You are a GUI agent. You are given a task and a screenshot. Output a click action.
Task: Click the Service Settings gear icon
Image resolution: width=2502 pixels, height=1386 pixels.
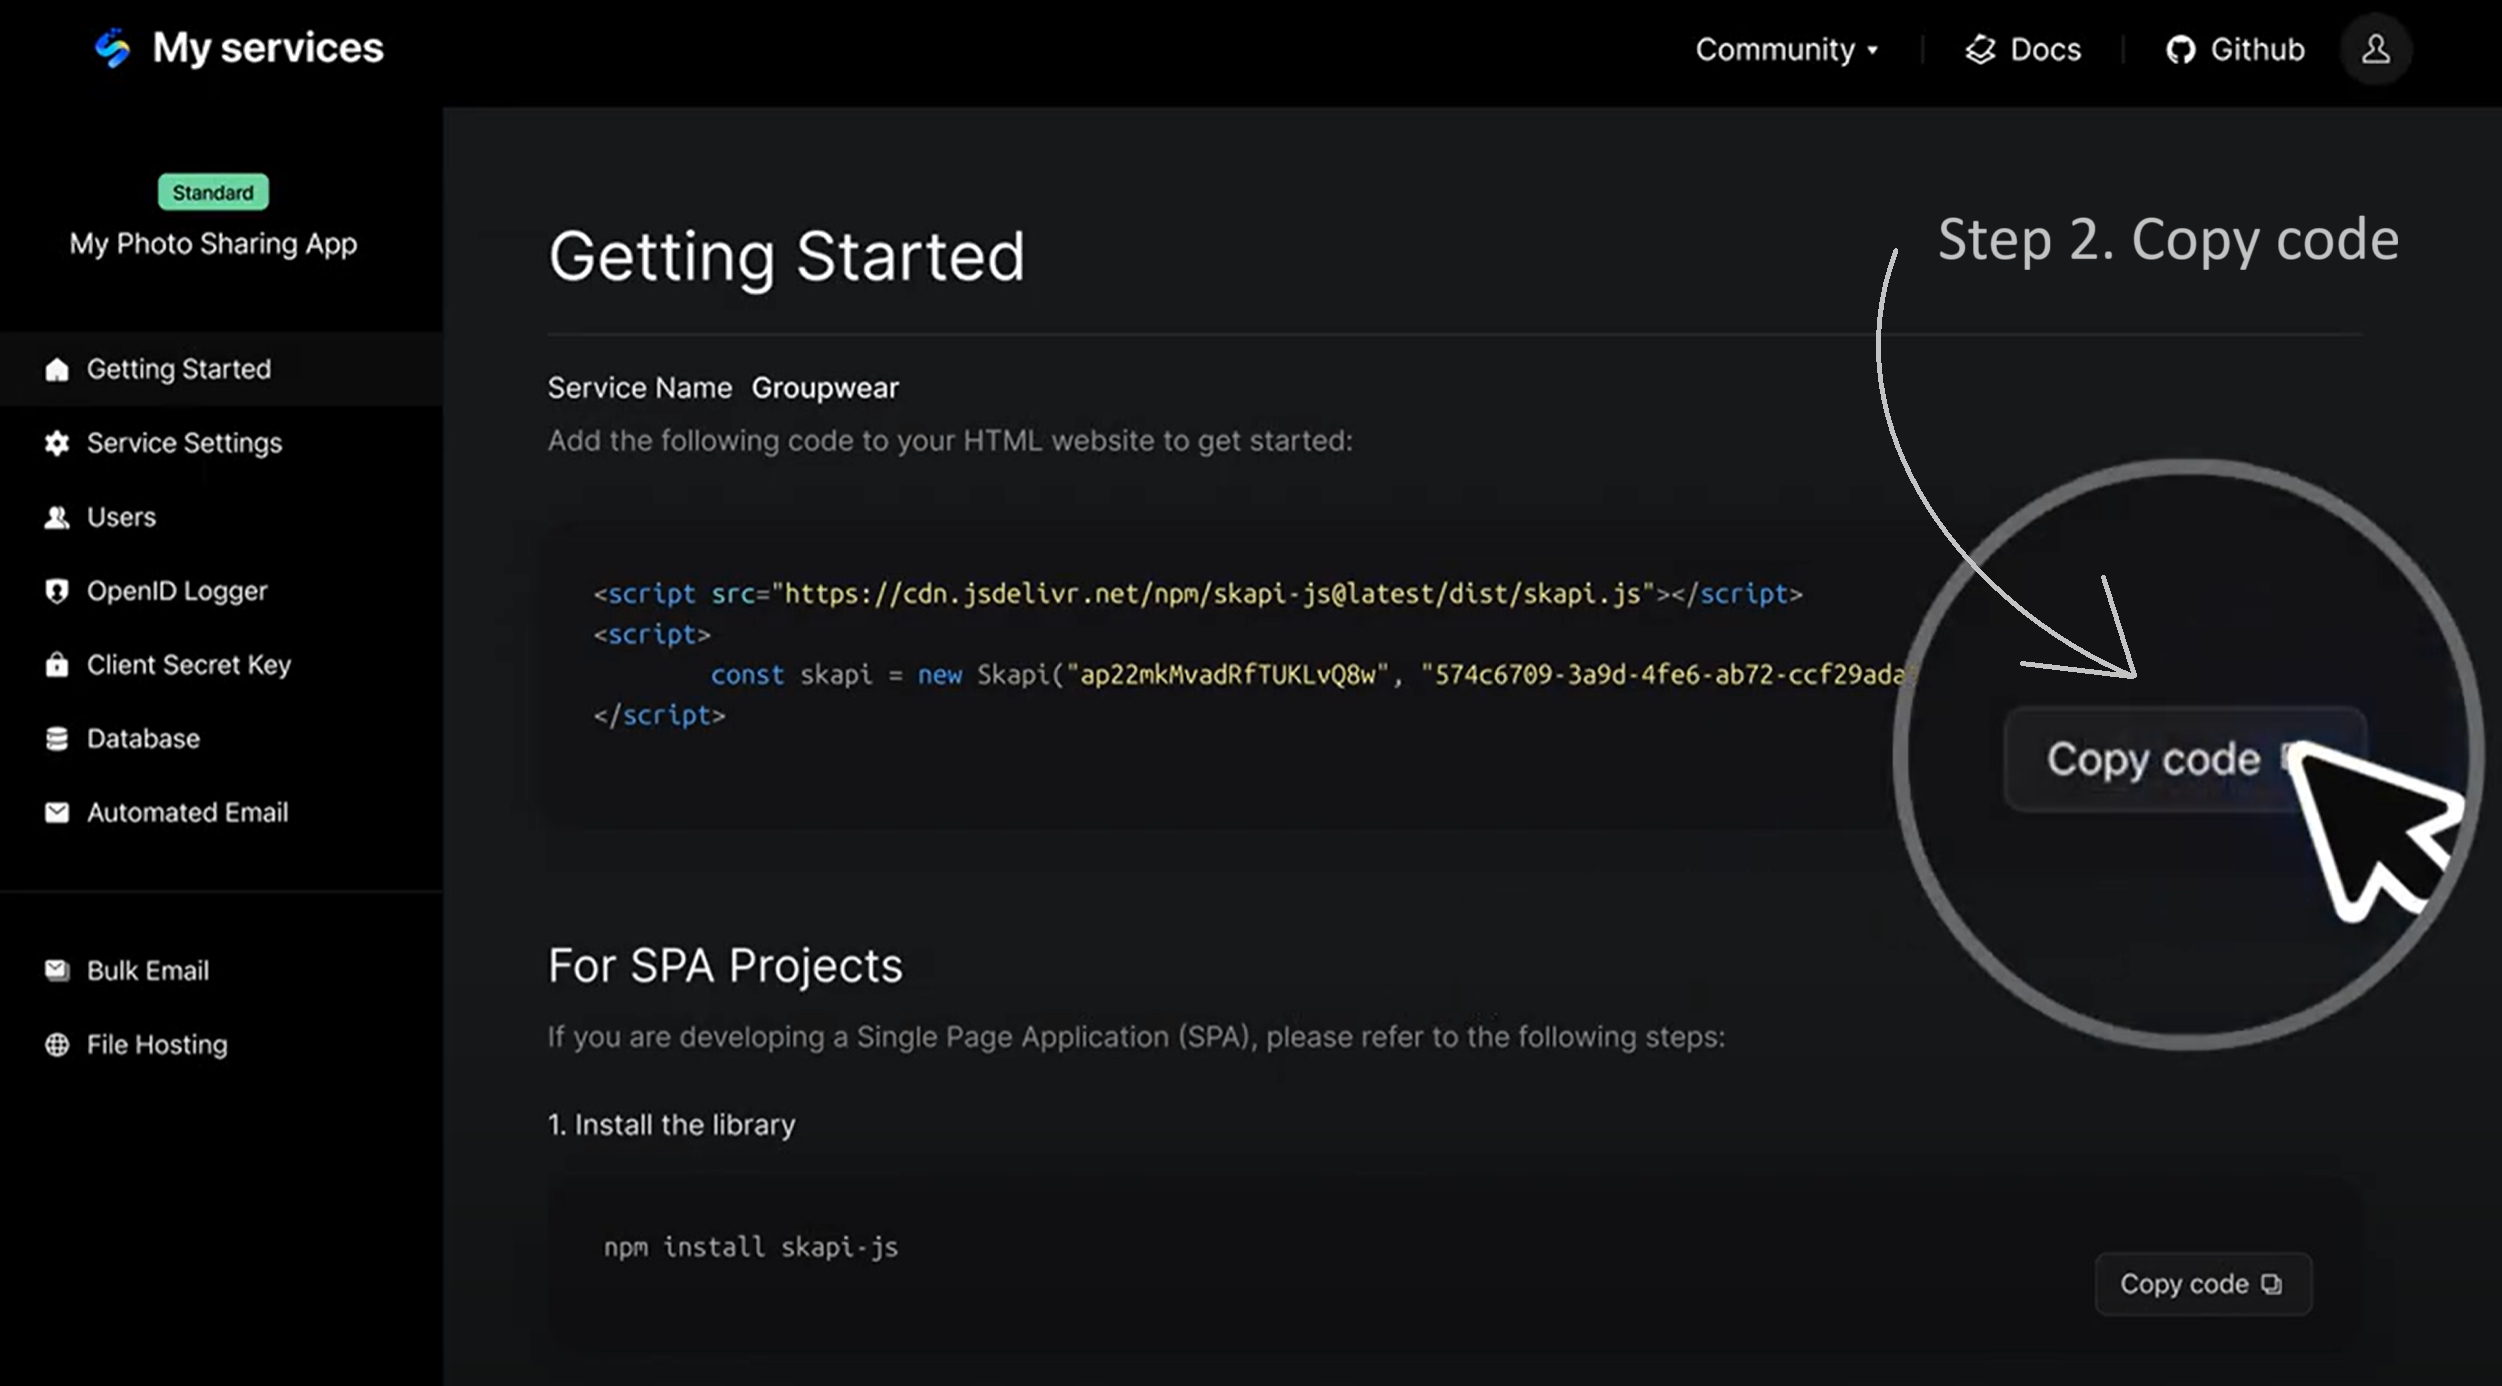57,443
